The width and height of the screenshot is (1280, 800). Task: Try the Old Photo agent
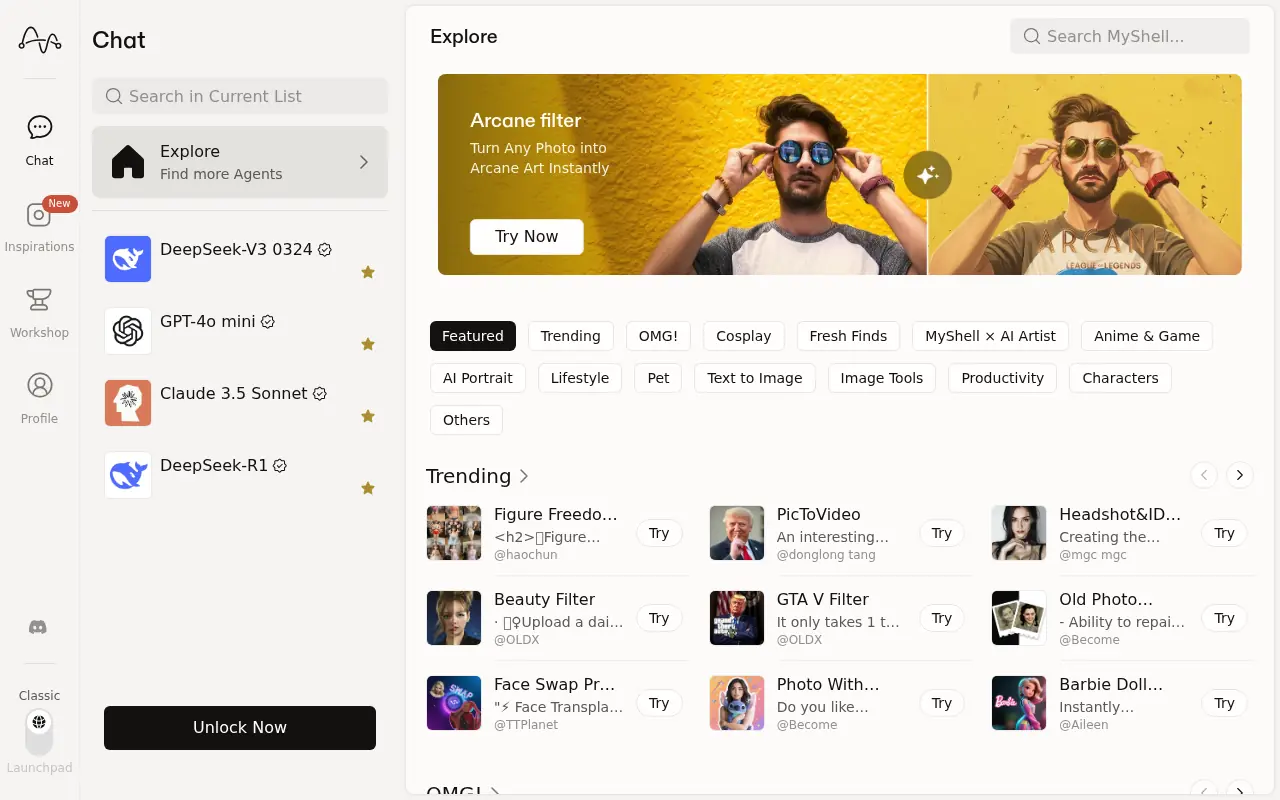click(1225, 618)
